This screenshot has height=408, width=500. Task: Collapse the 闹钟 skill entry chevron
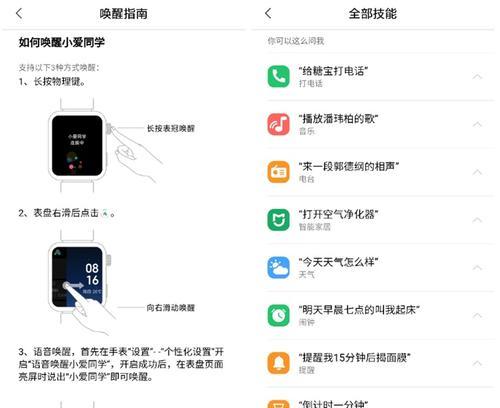[477, 315]
